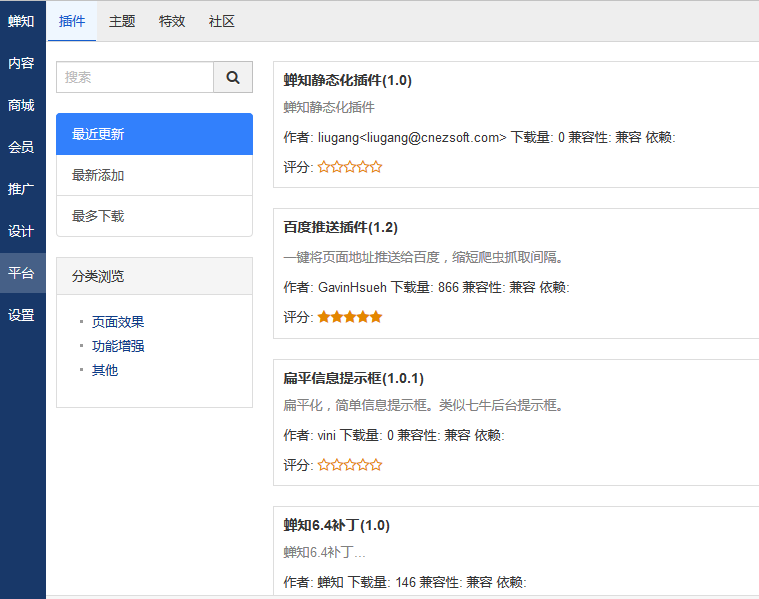Open the 百度推送插件(1.2) plugin title

(x=340, y=227)
